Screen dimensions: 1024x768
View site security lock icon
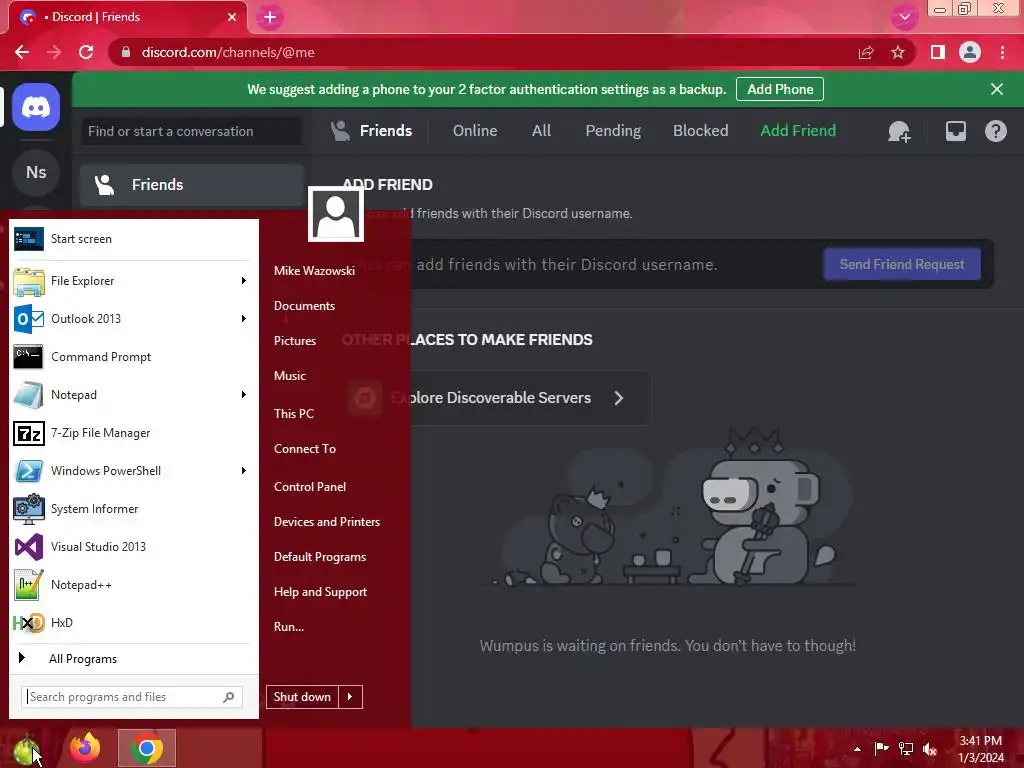coord(126,52)
